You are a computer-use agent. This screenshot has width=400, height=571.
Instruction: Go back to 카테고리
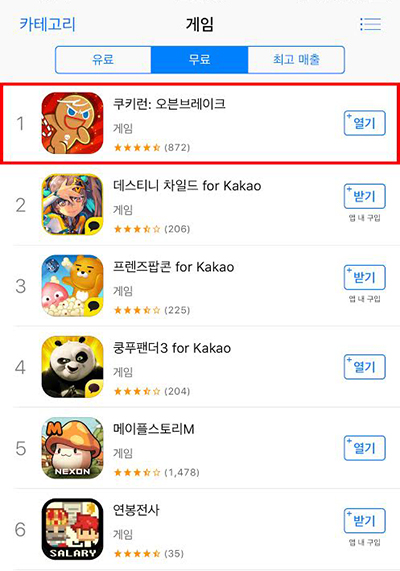point(47,24)
